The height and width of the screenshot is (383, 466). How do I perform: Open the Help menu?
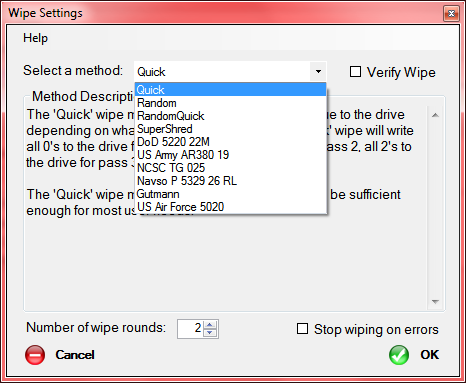[x=35, y=38]
